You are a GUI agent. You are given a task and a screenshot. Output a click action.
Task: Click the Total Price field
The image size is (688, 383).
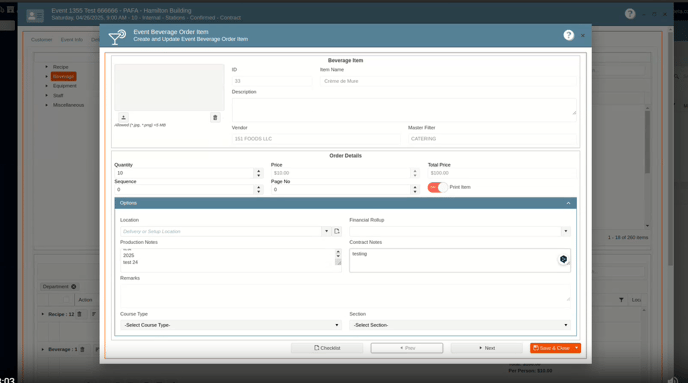pyautogui.click(x=502, y=173)
